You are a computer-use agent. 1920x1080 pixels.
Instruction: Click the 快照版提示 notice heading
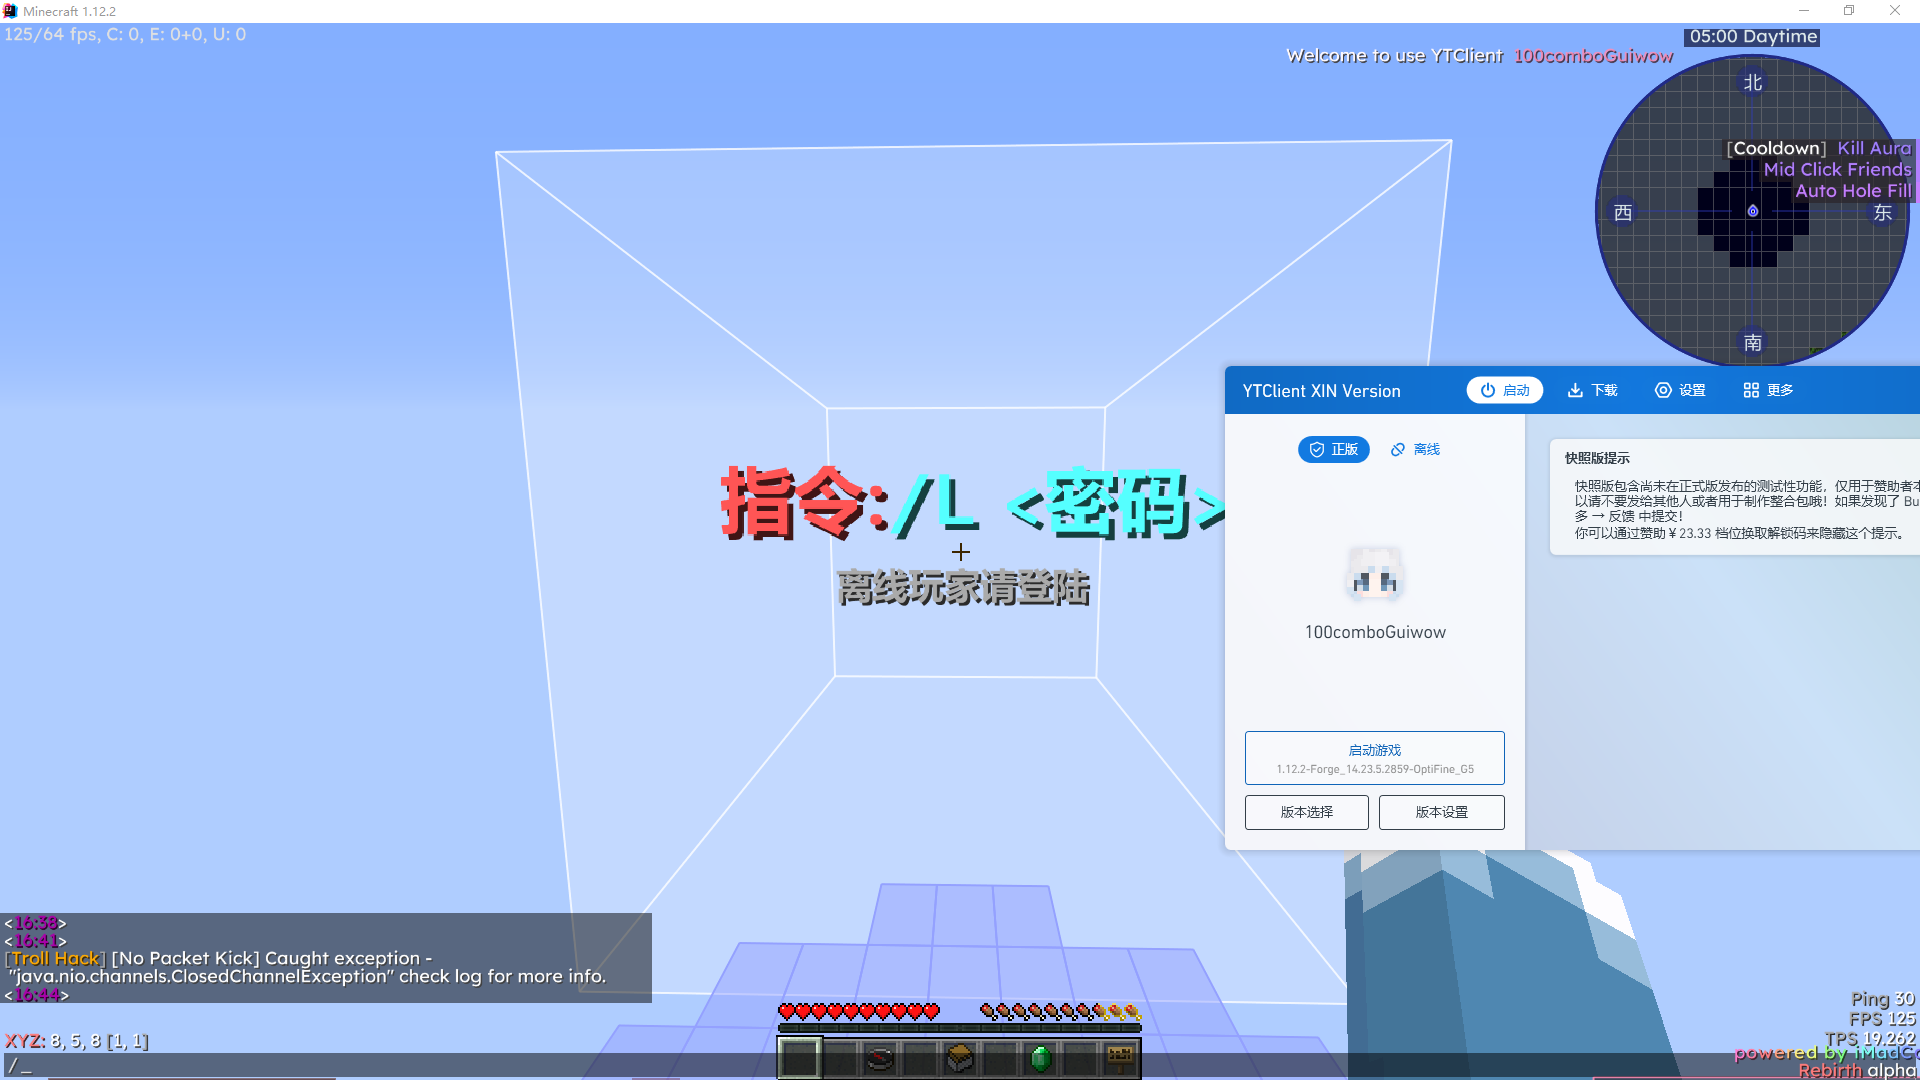[1597, 458]
